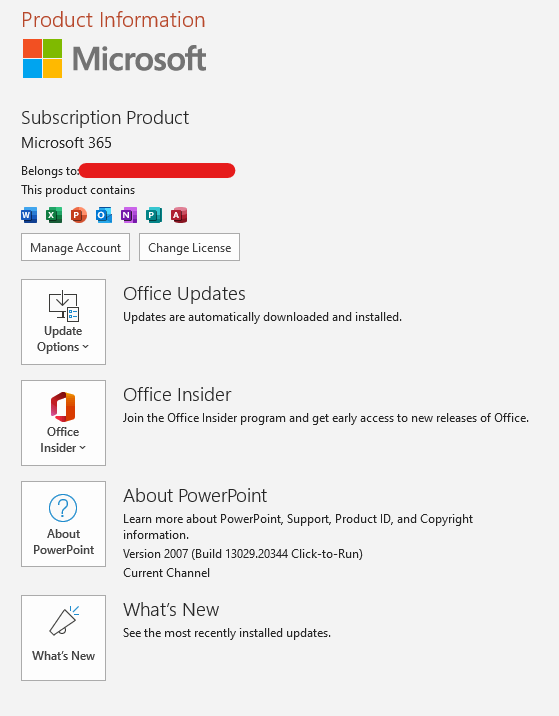Select the Office Updates heading
This screenshot has width=559, height=716.
pos(185,294)
